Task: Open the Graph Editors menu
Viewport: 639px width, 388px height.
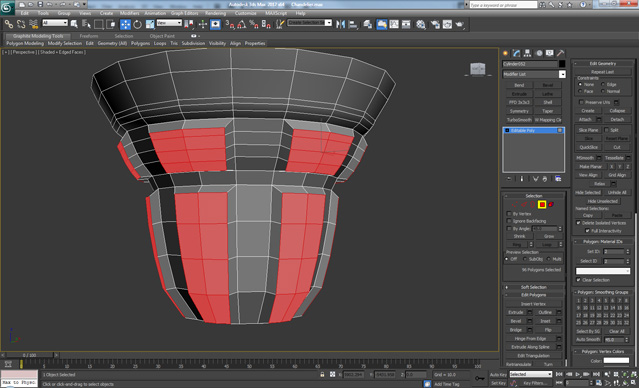Action: pyautogui.click(x=185, y=13)
